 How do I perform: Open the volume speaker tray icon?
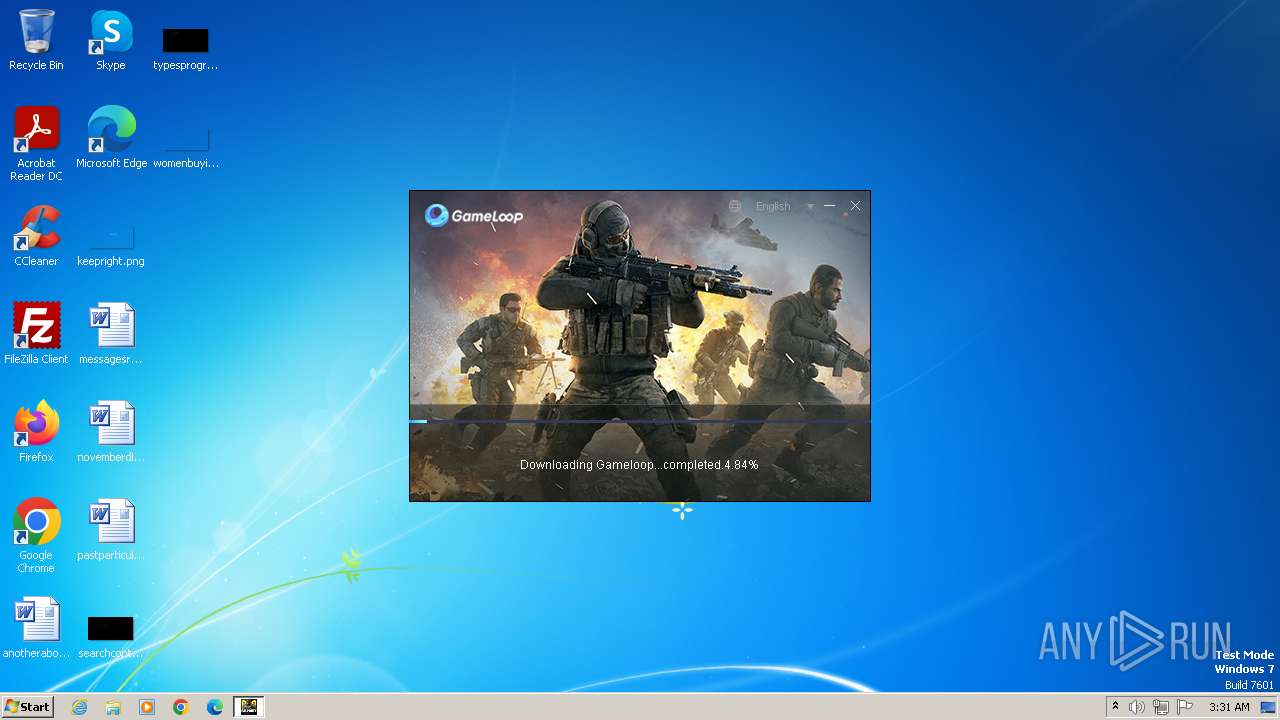click(x=1137, y=707)
